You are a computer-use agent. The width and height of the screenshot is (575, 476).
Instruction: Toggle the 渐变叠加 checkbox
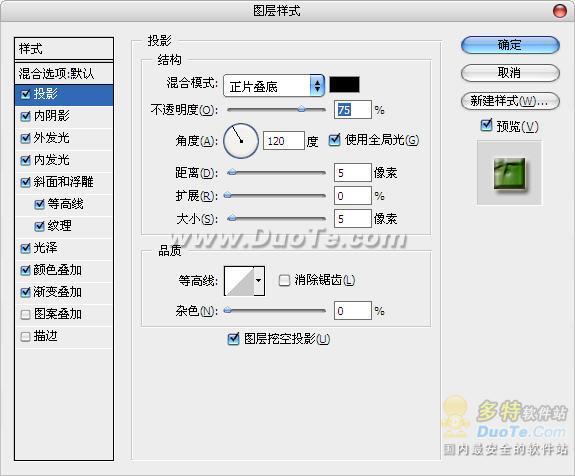(25, 292)
